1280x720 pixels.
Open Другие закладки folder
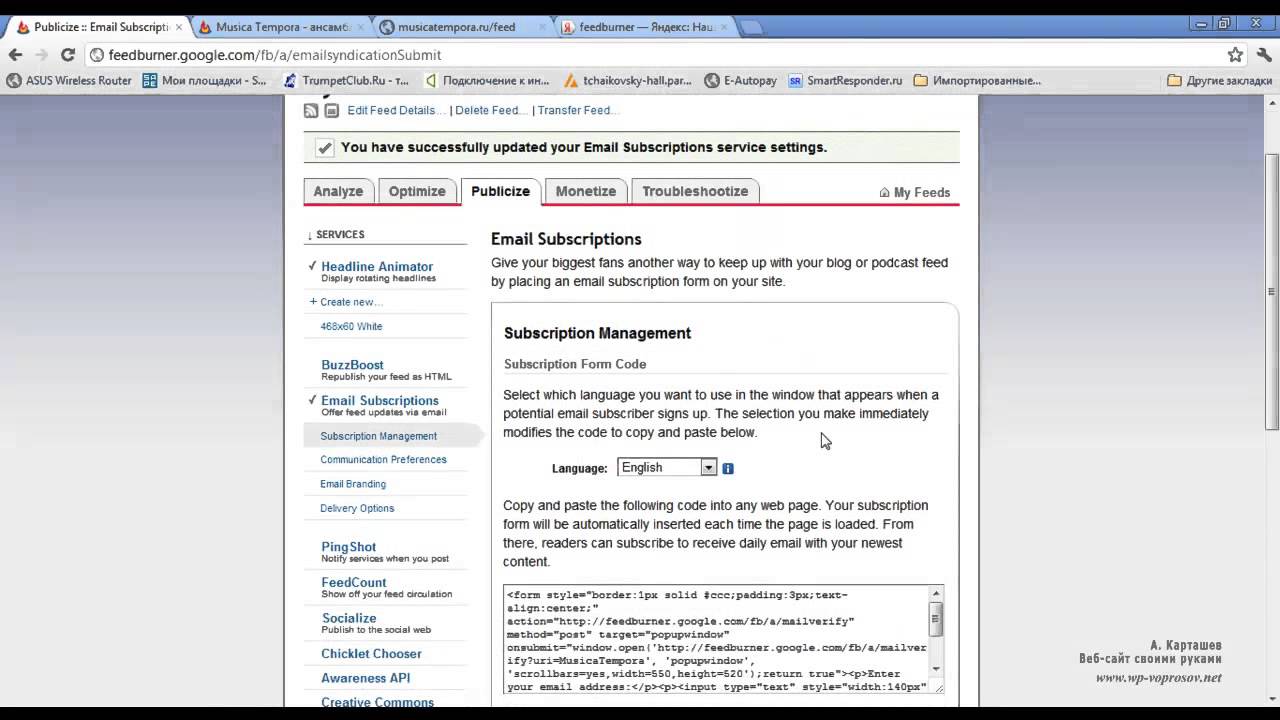click(1219, 80)
